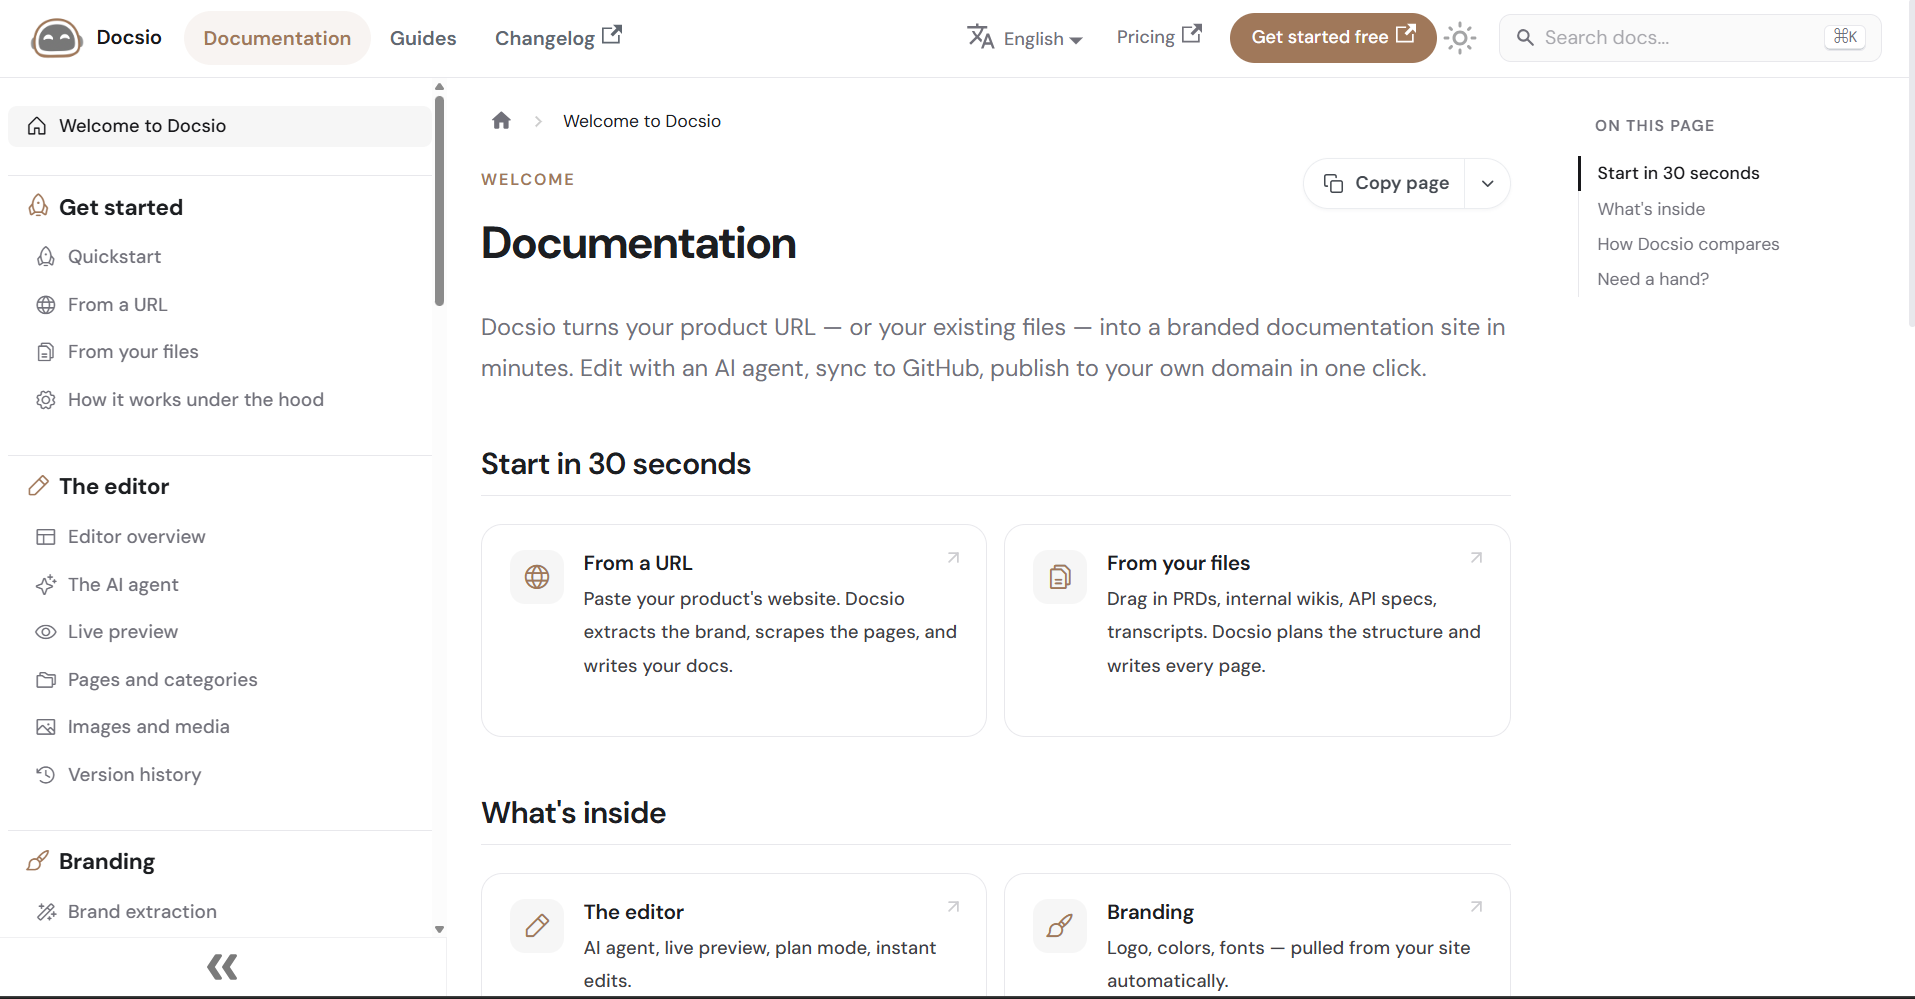
Task: Select Welcome to Docsio in sidebar
Action: (220, 126)
